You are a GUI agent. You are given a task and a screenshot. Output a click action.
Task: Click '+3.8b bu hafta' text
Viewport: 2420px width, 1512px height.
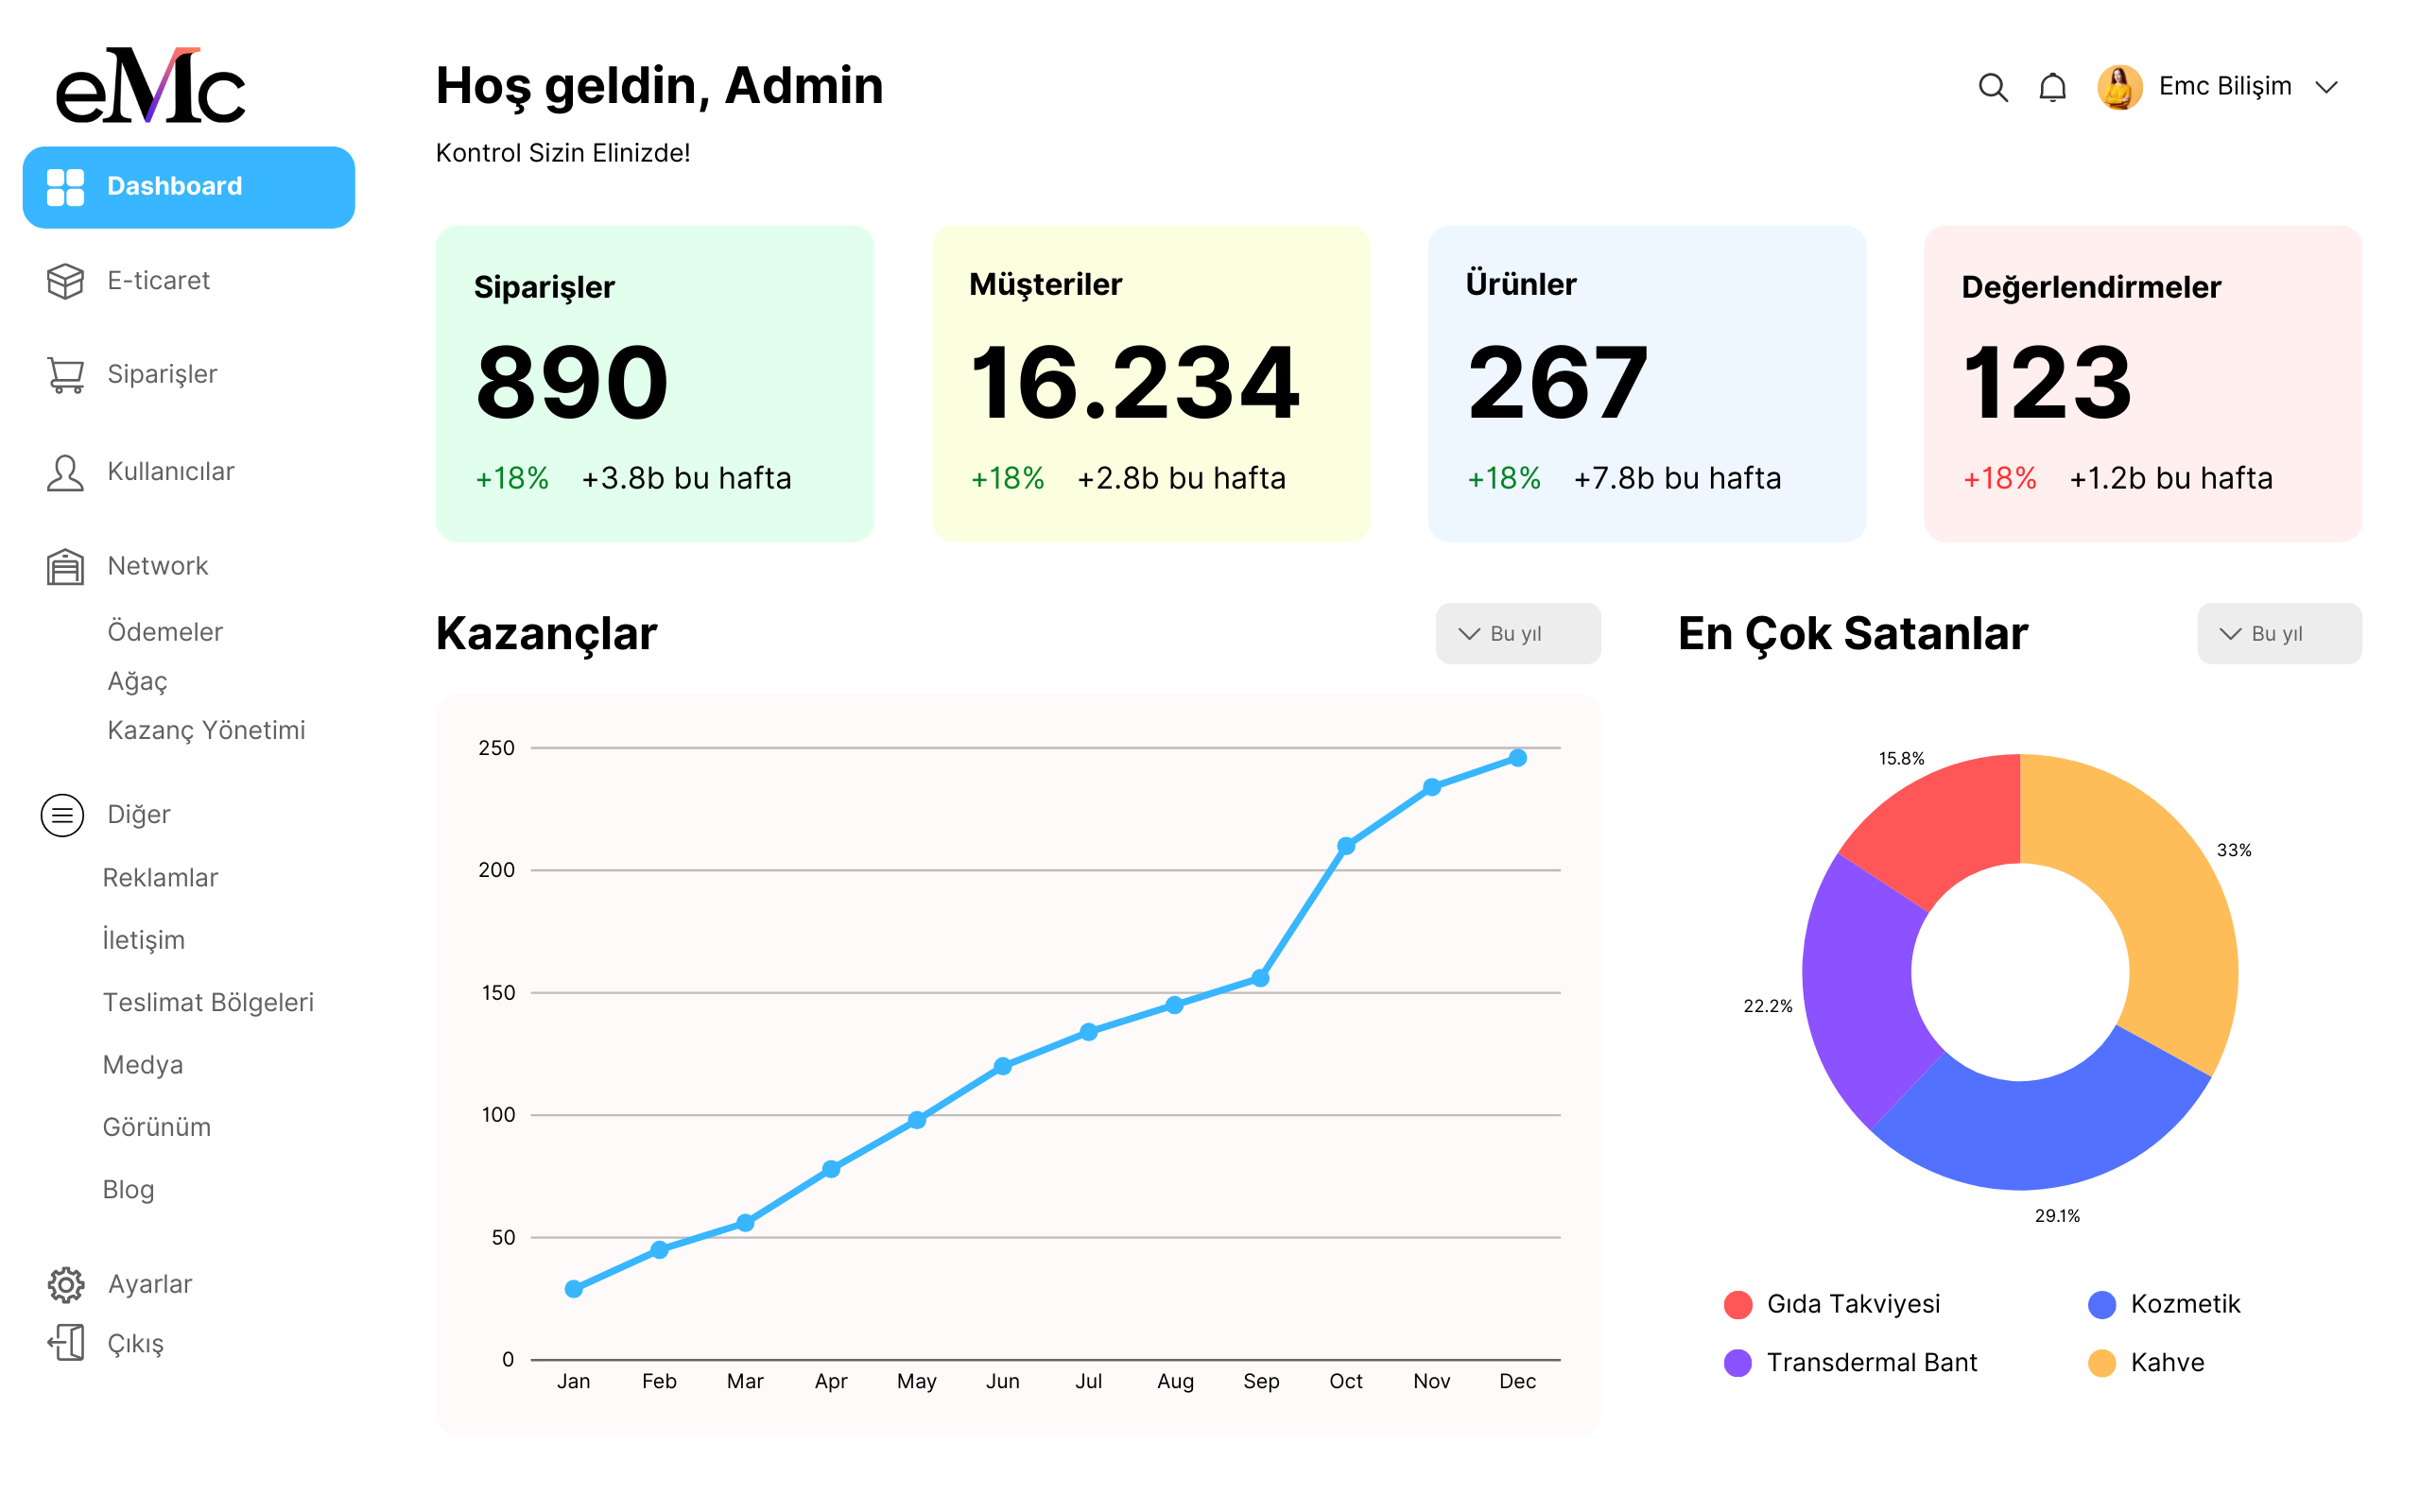tap(687, 478)
